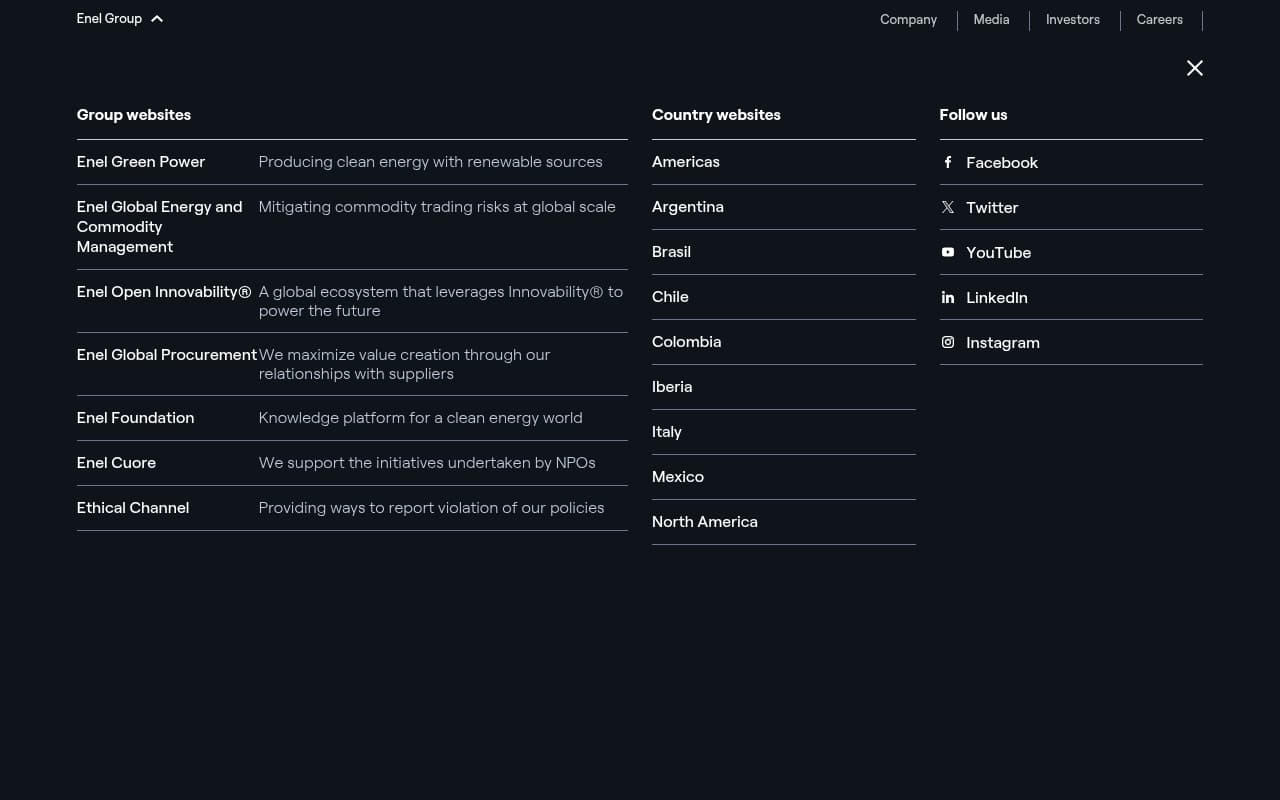Open the YouTube text link
The image size is (1280, 800).
point(998,253)
